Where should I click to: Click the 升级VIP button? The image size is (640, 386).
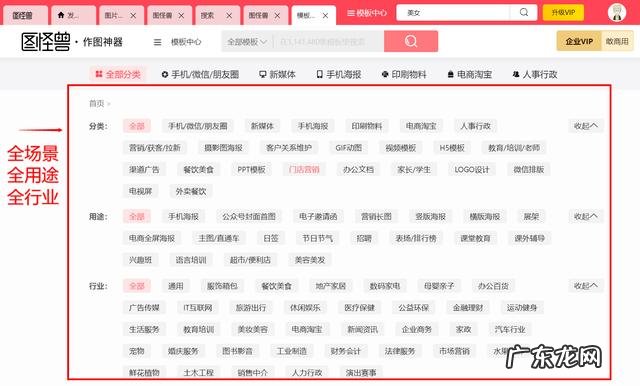tap(563, 13)
